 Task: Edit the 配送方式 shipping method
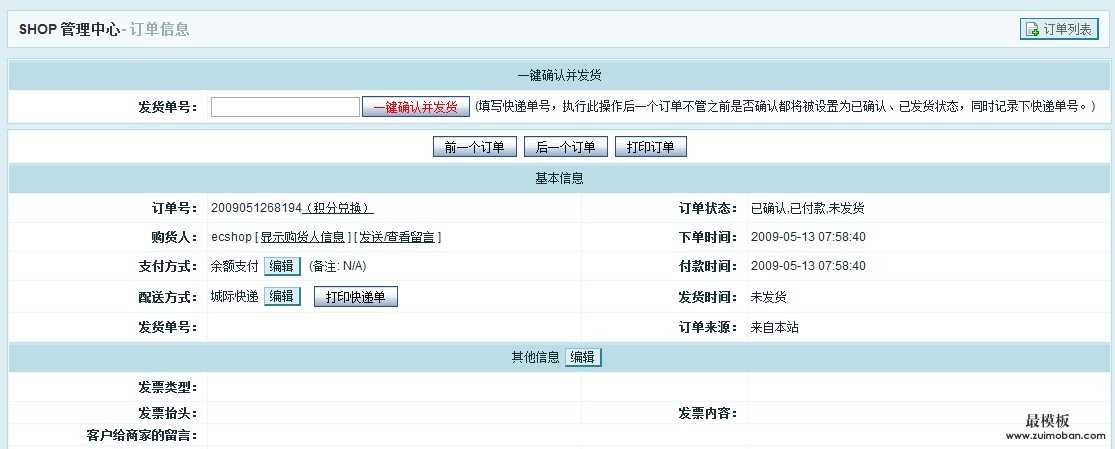[282, 296]
